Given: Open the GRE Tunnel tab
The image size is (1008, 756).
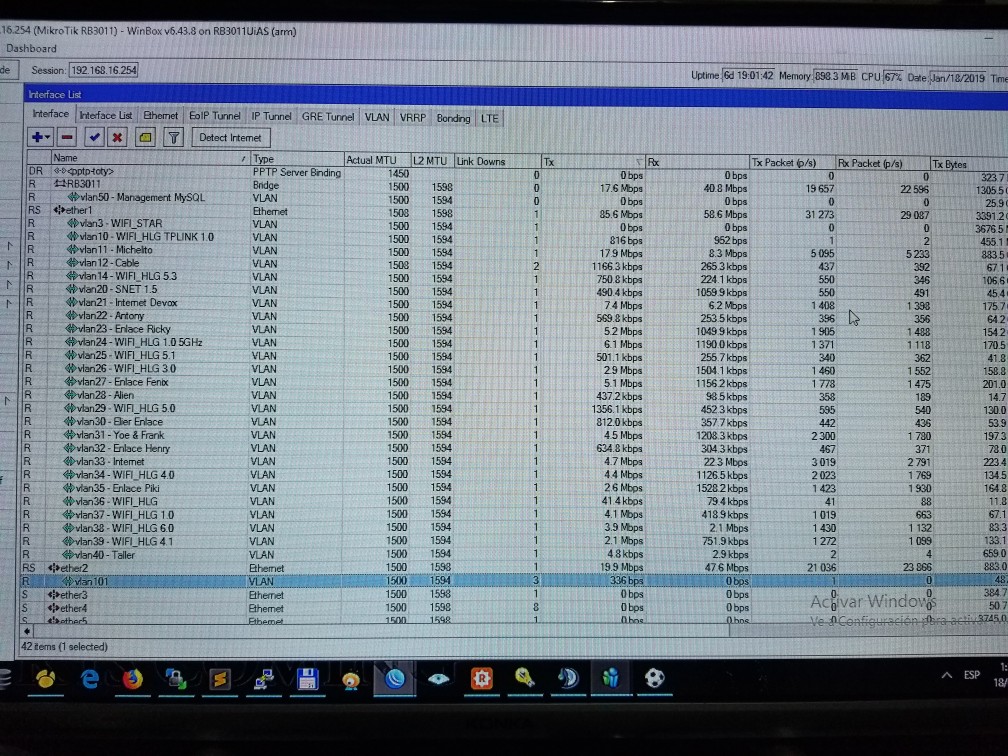Looking at the screenshot, I should click(327, 117).
